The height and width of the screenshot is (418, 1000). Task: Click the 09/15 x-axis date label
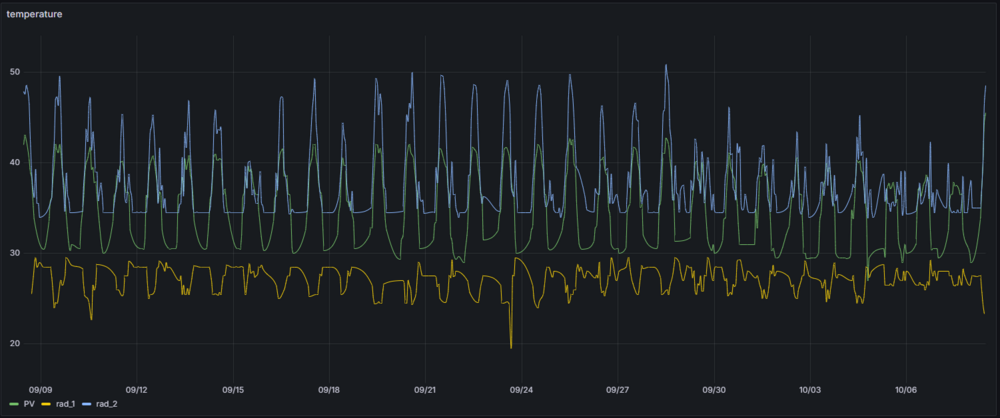(233, 390)
